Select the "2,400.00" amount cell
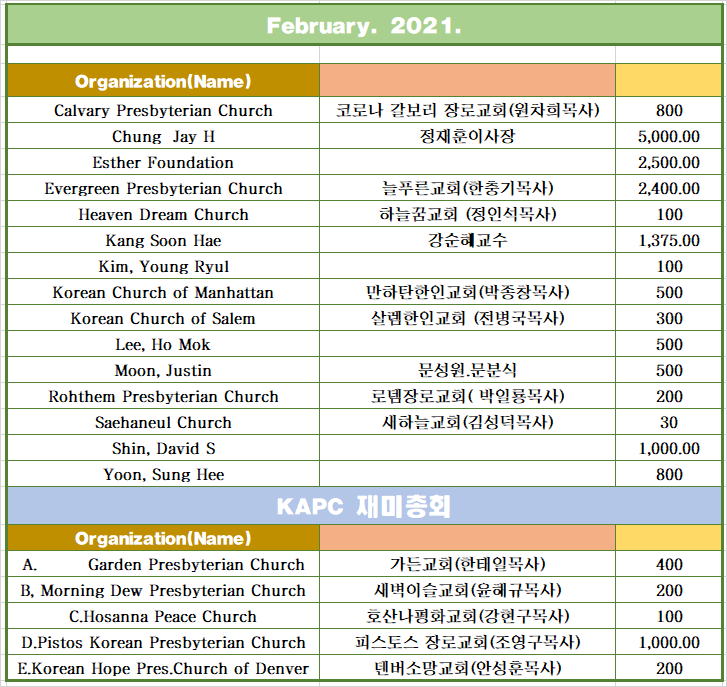 coord(669,188)
